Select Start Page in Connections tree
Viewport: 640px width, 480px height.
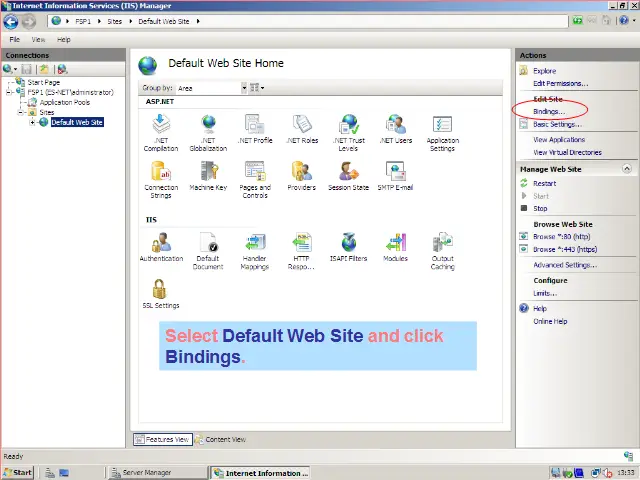pyautogui.click(x=44, y=82)
